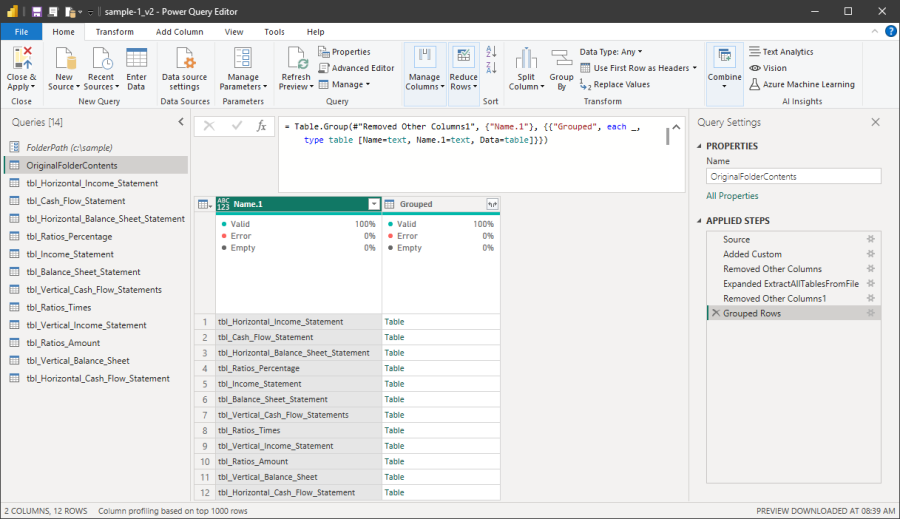Open the File menu
Screen dimensions: 900x519
(21, 32)
